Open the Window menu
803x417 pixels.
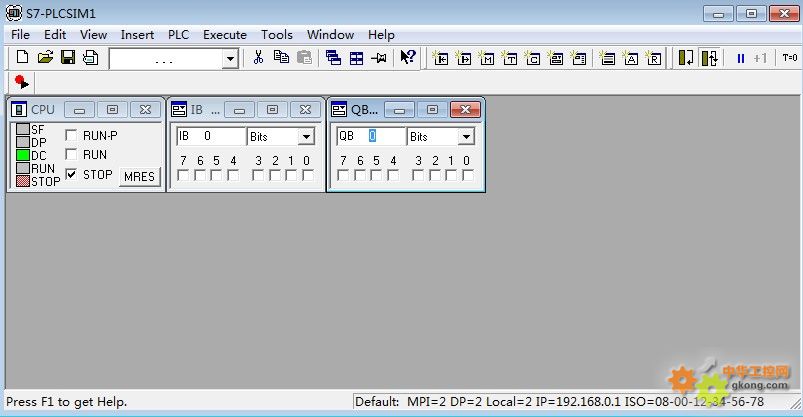pyautogui.click(x=330, y=35)
